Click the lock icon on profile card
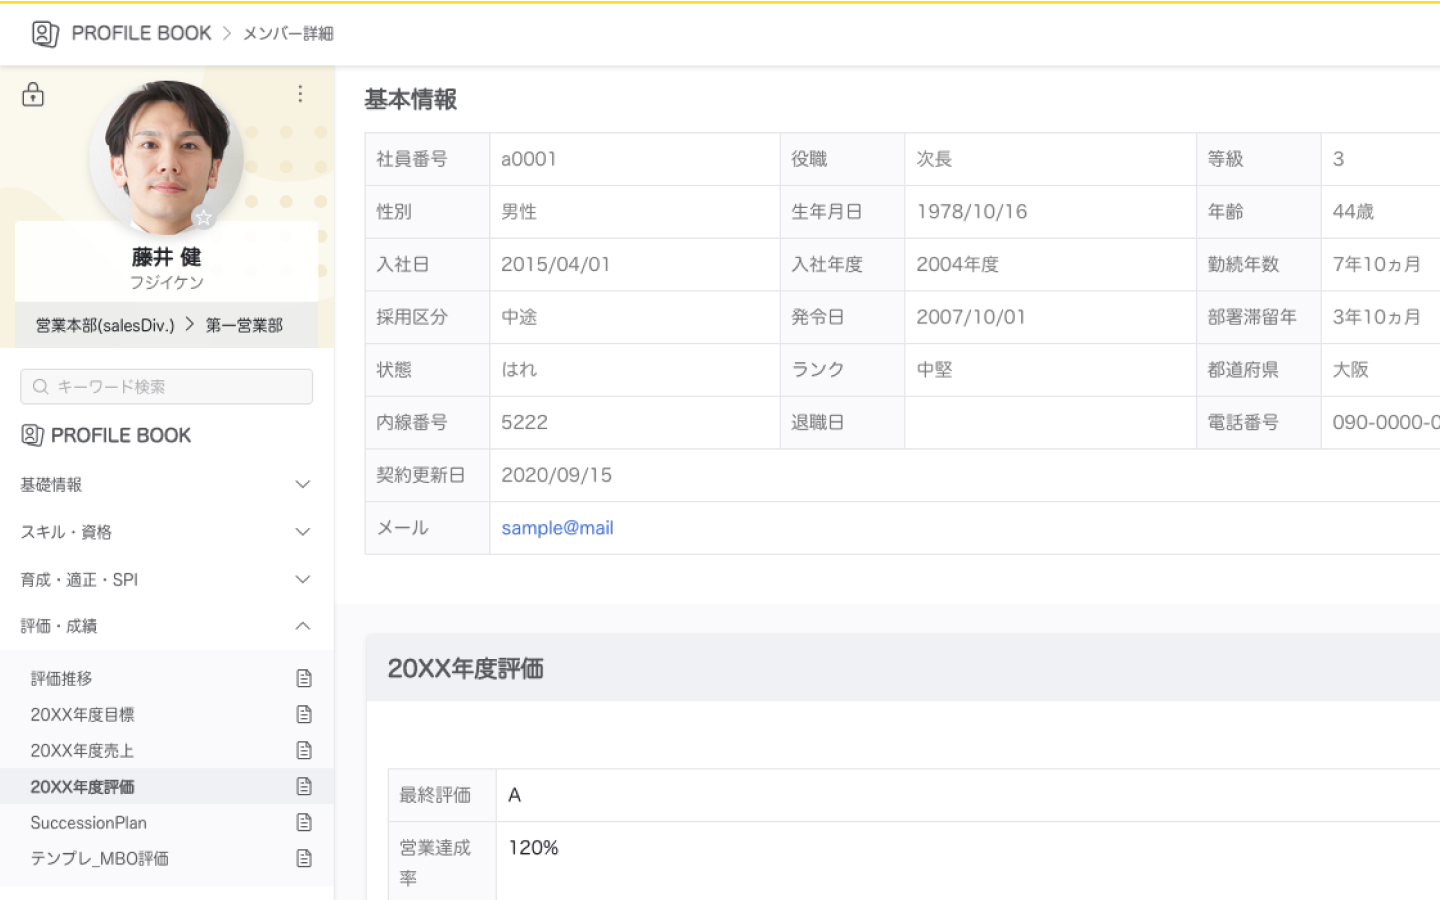The width and height of the screenshot is (1440, 900). click(33, 95)
